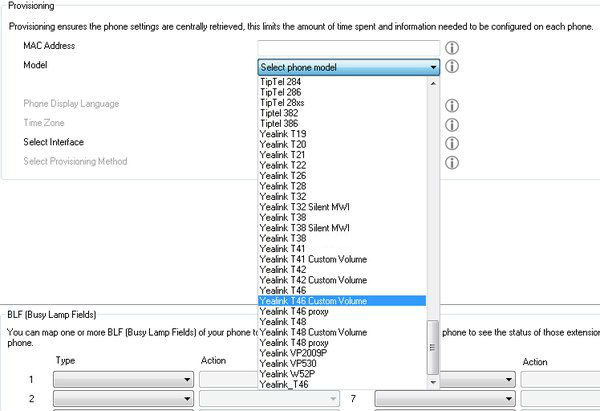Click the model list scroll up arrow
This screenshot has height=411, width=600.
coord(433,82)
